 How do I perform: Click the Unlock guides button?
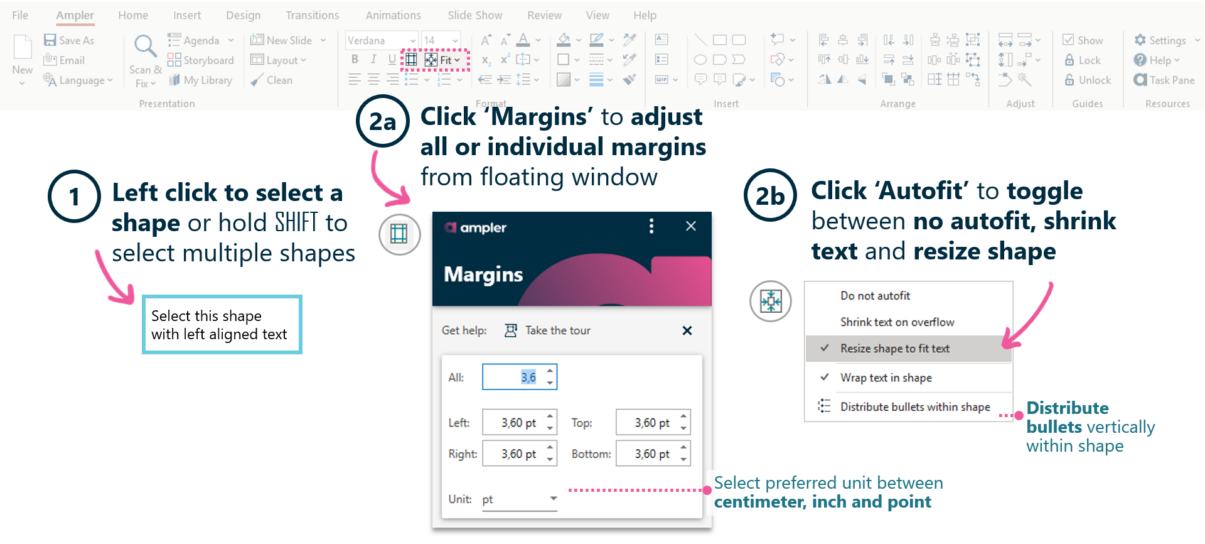point(1087,80)
